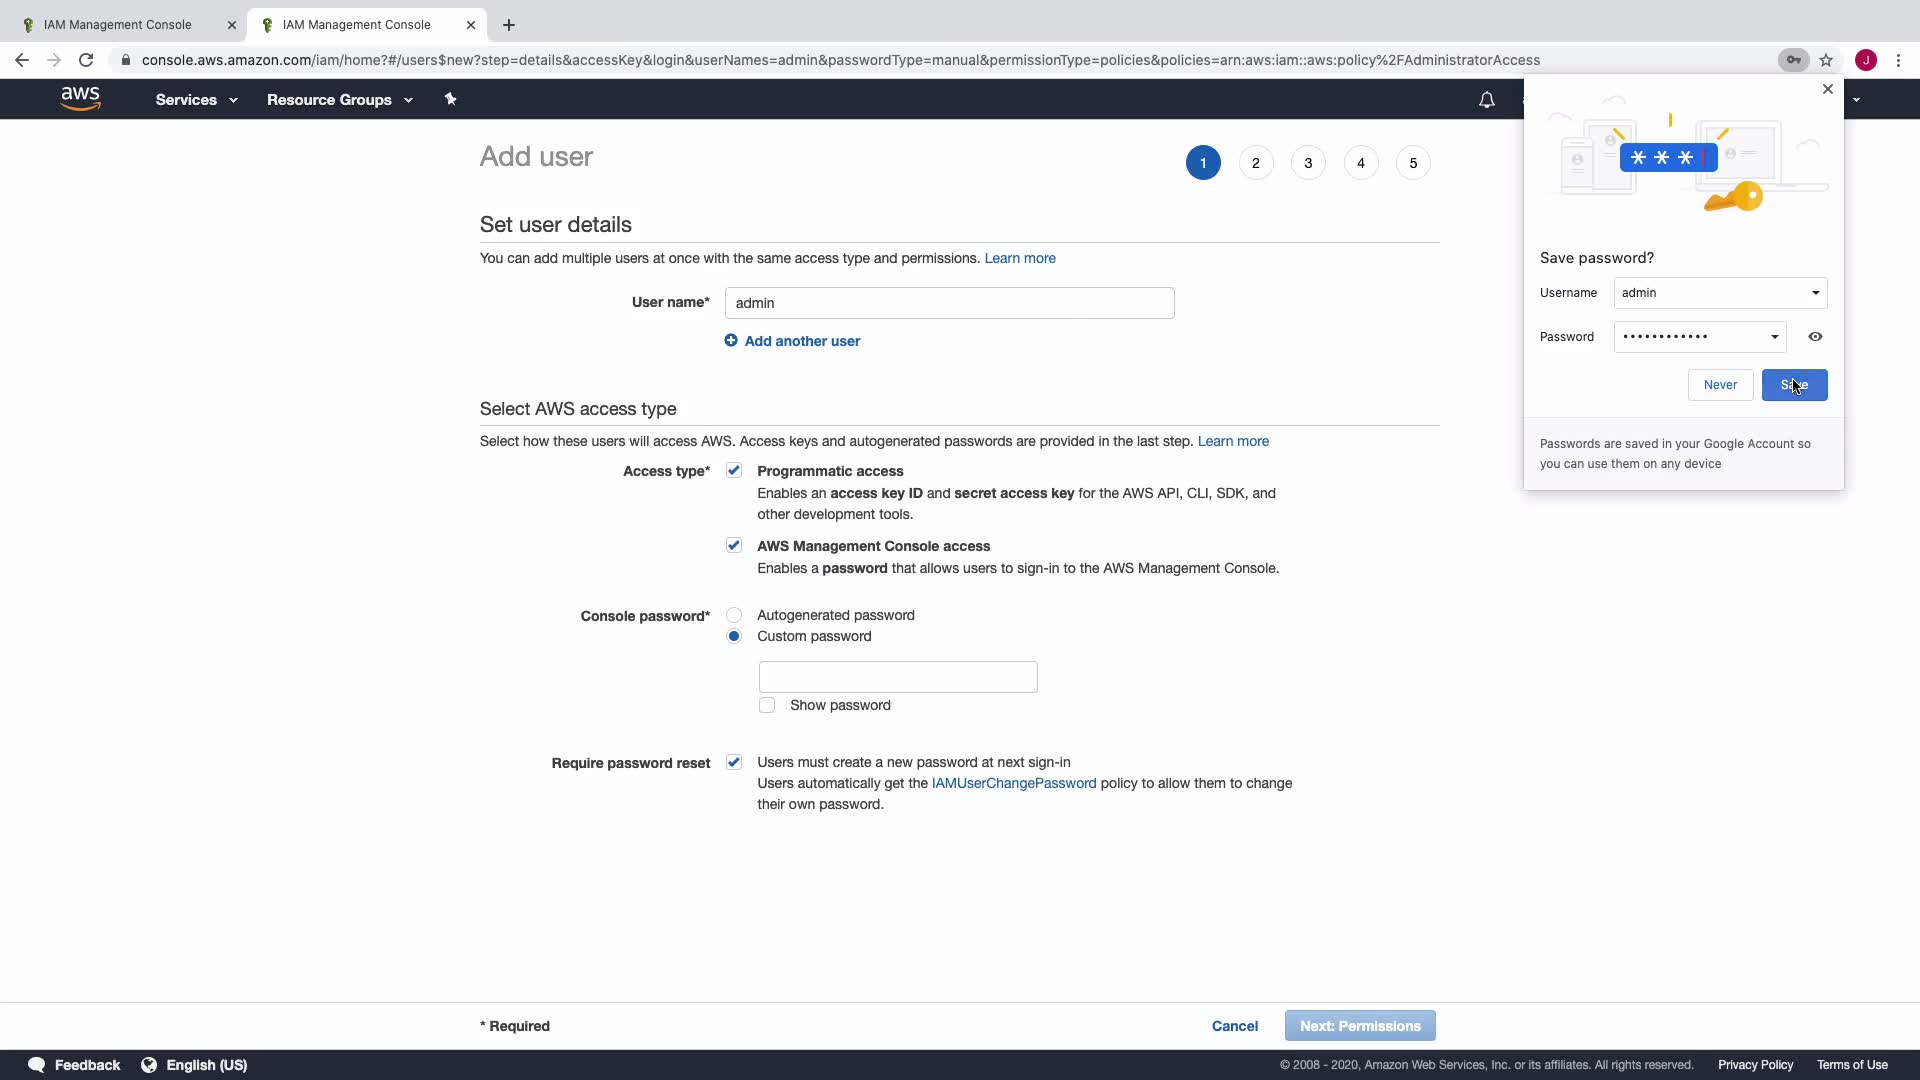Open Chrome's three-dot menu
Viewport: 1920px width, 1080px height.
click(x=1898, y=60)
